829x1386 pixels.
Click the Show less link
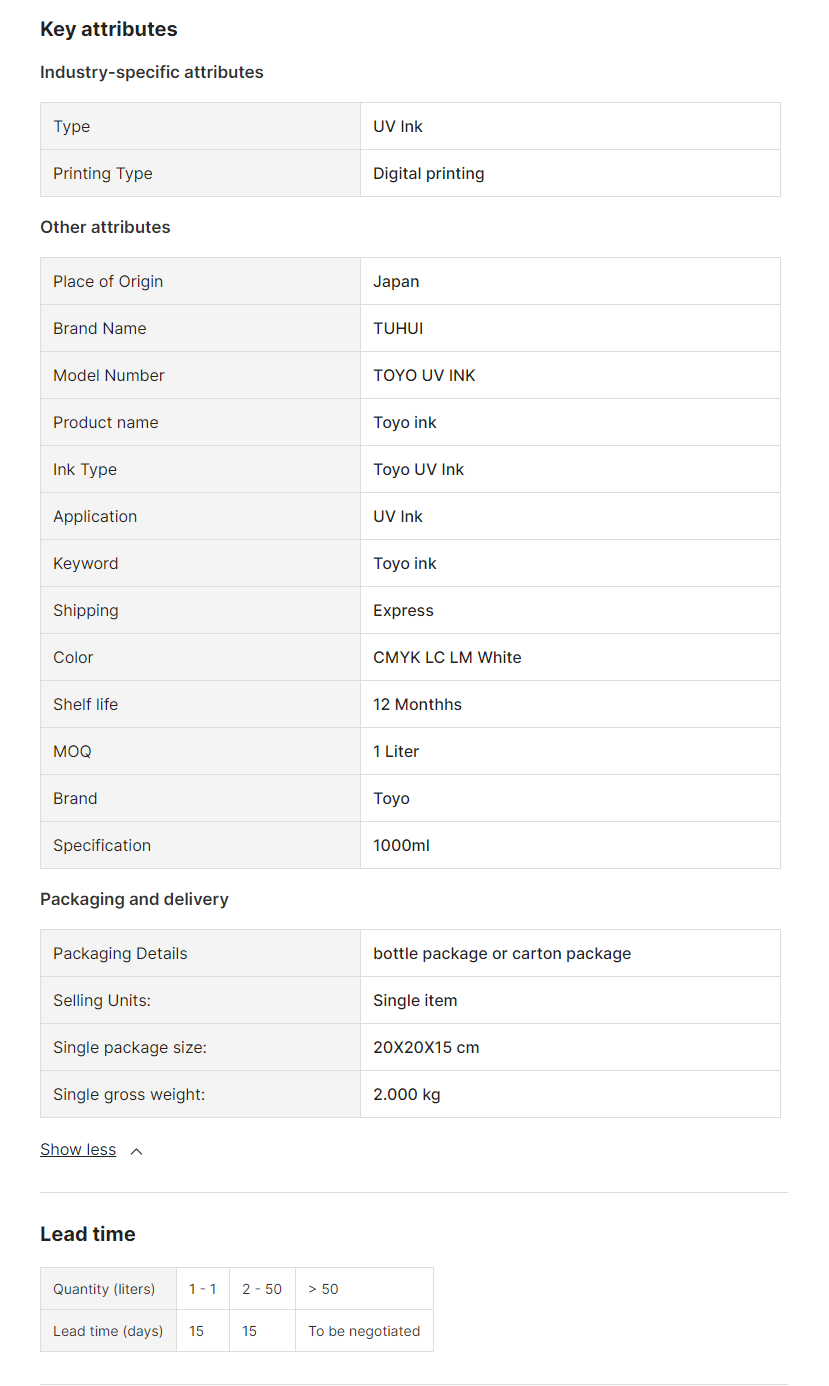point(78,1150)
